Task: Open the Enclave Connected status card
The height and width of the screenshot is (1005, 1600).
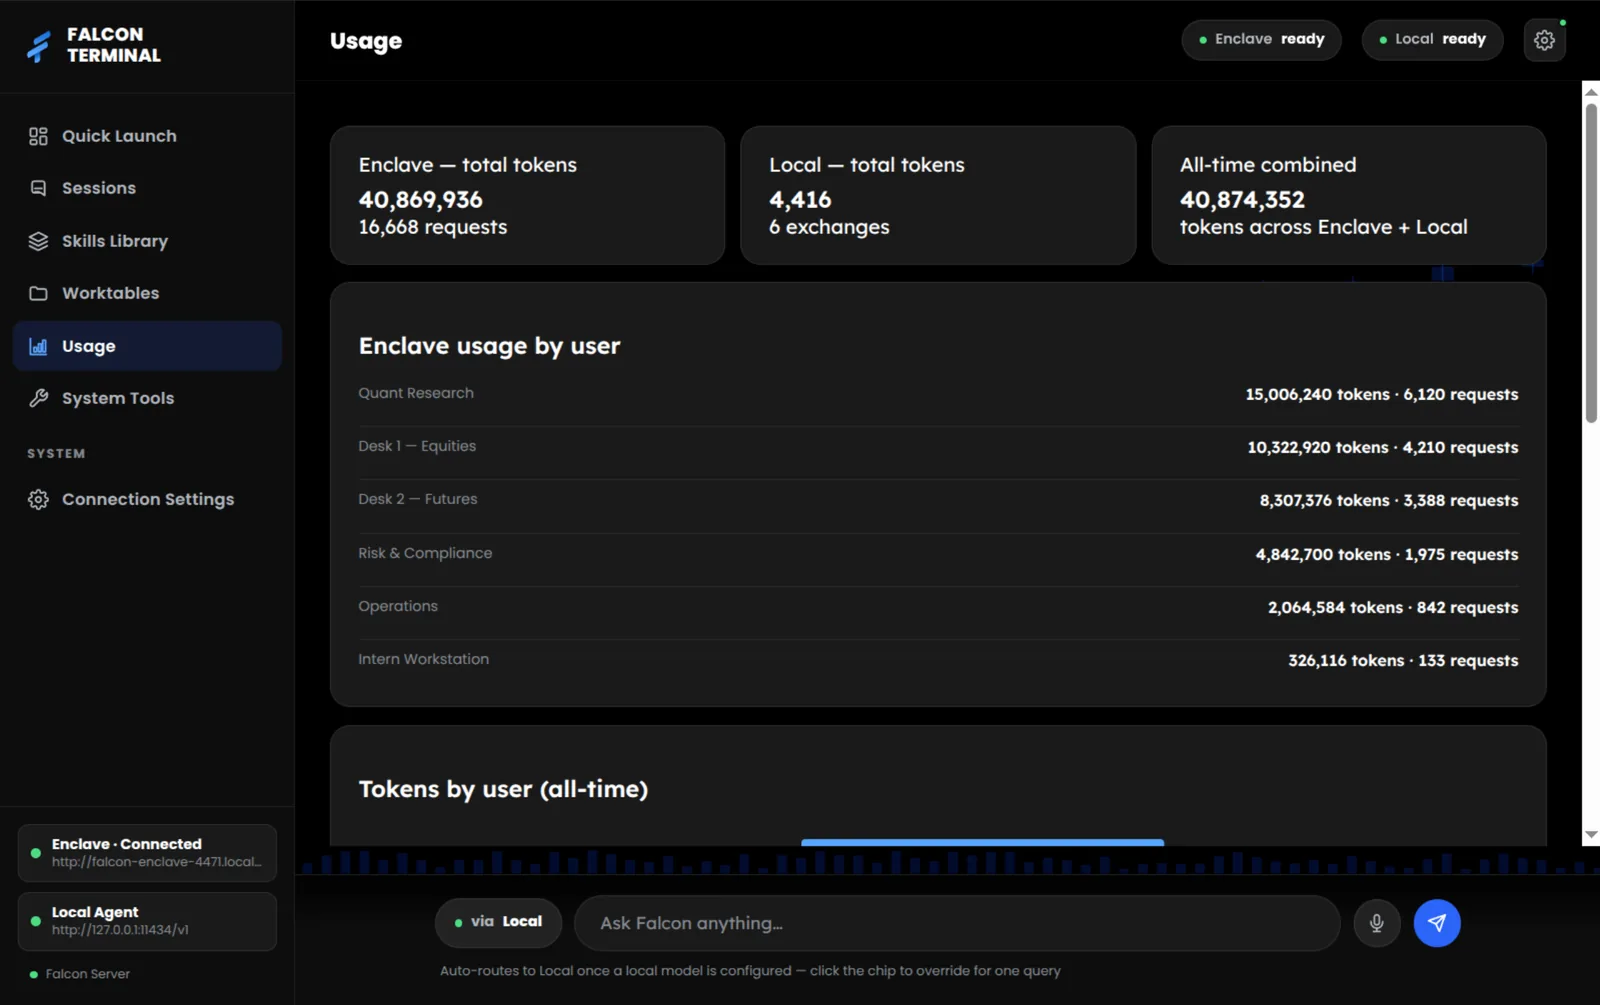Action: (147, 853)
